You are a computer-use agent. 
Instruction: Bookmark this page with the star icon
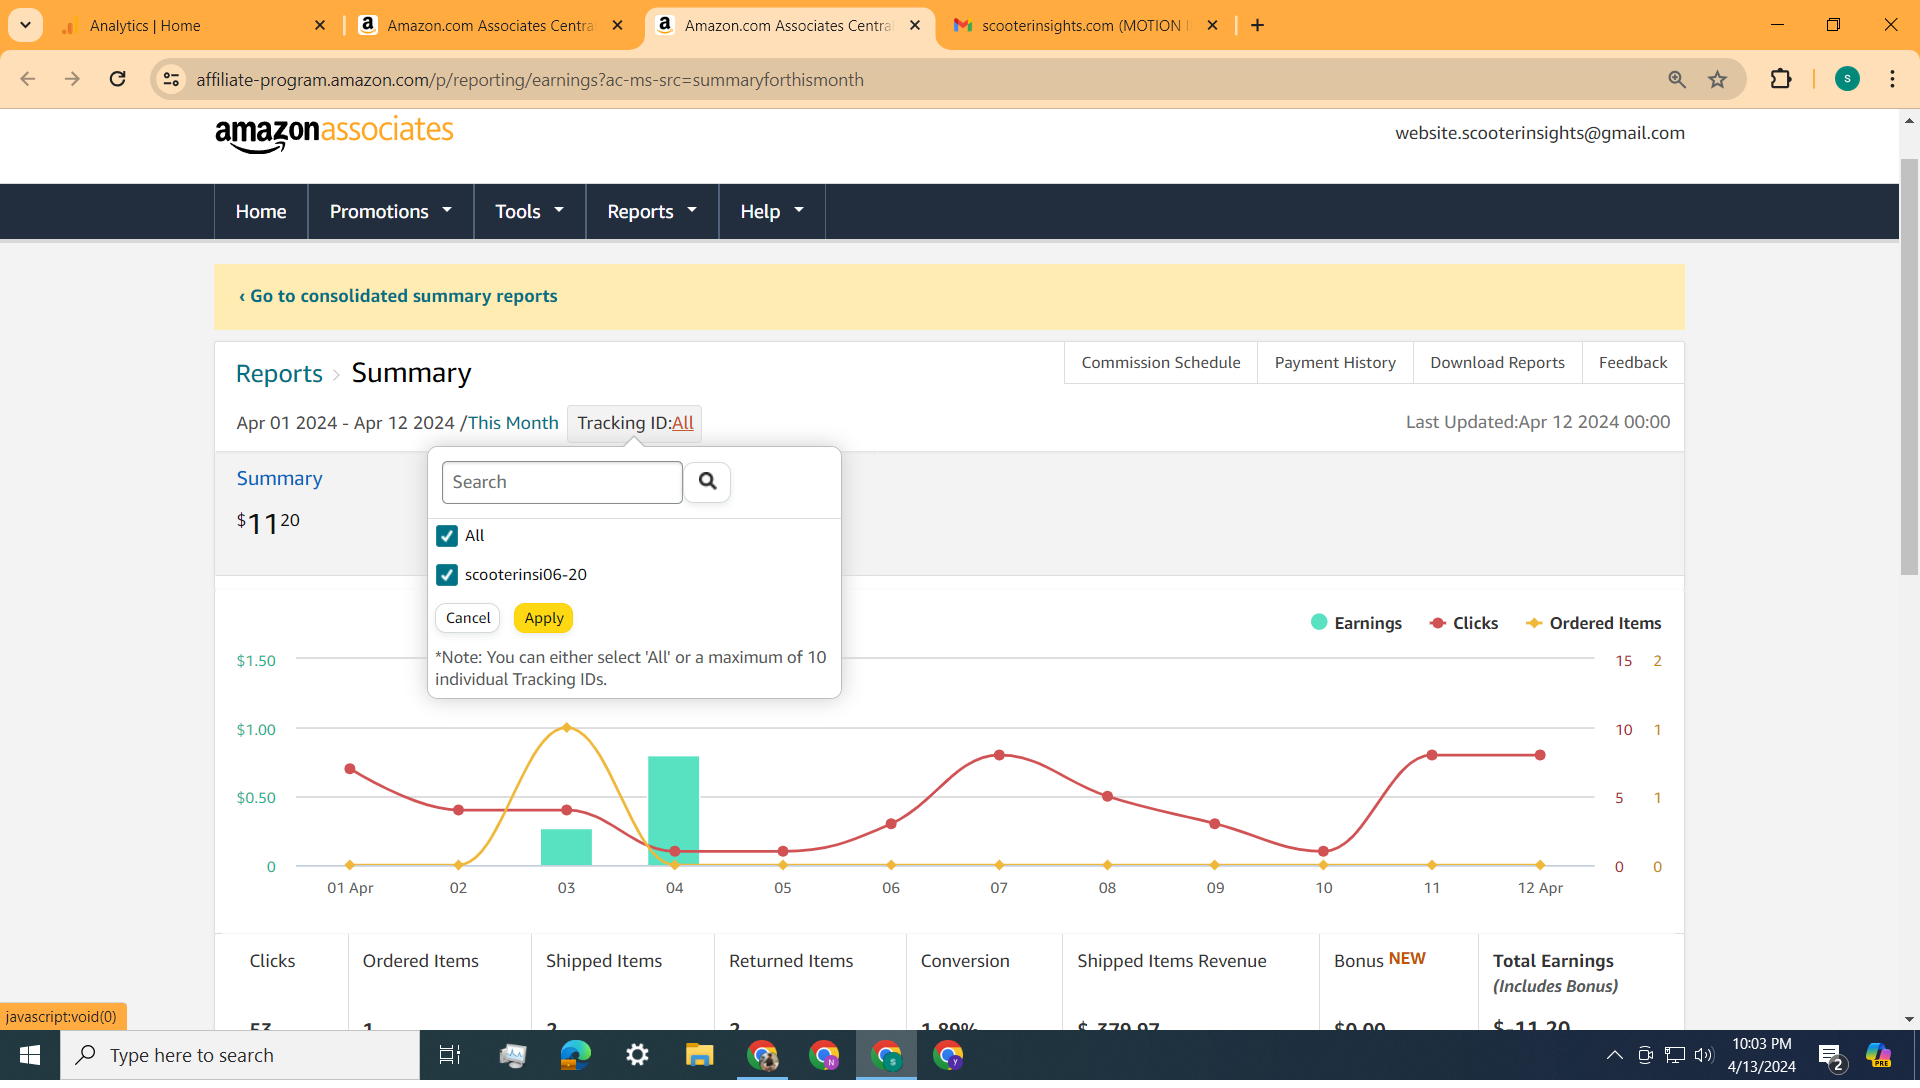(x=1717, y=79)
